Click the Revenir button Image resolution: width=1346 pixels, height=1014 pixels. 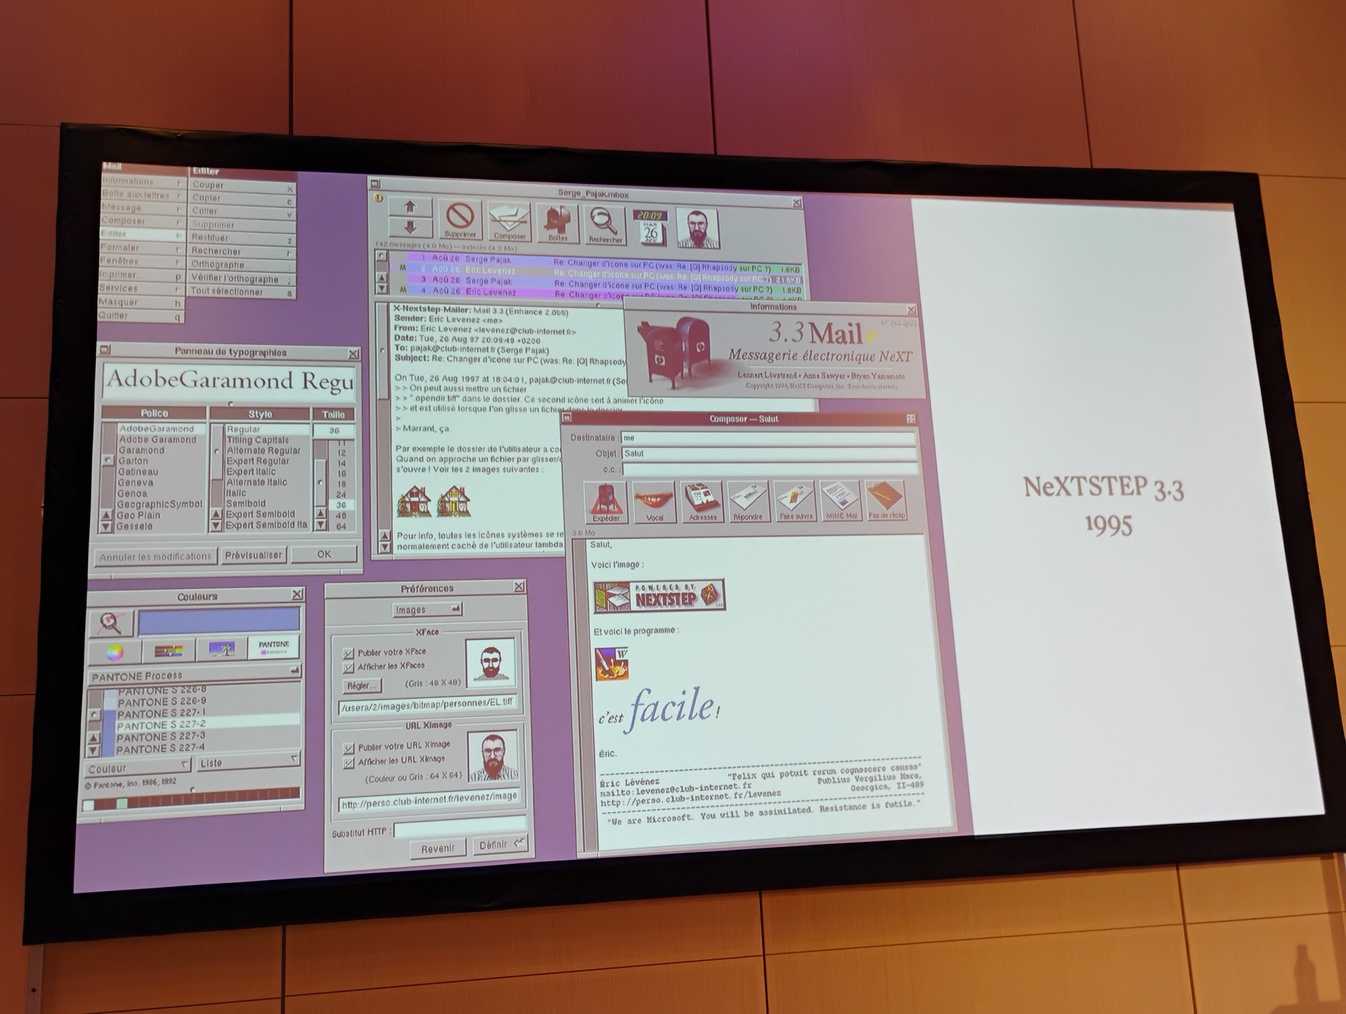[x=438, y=848]
